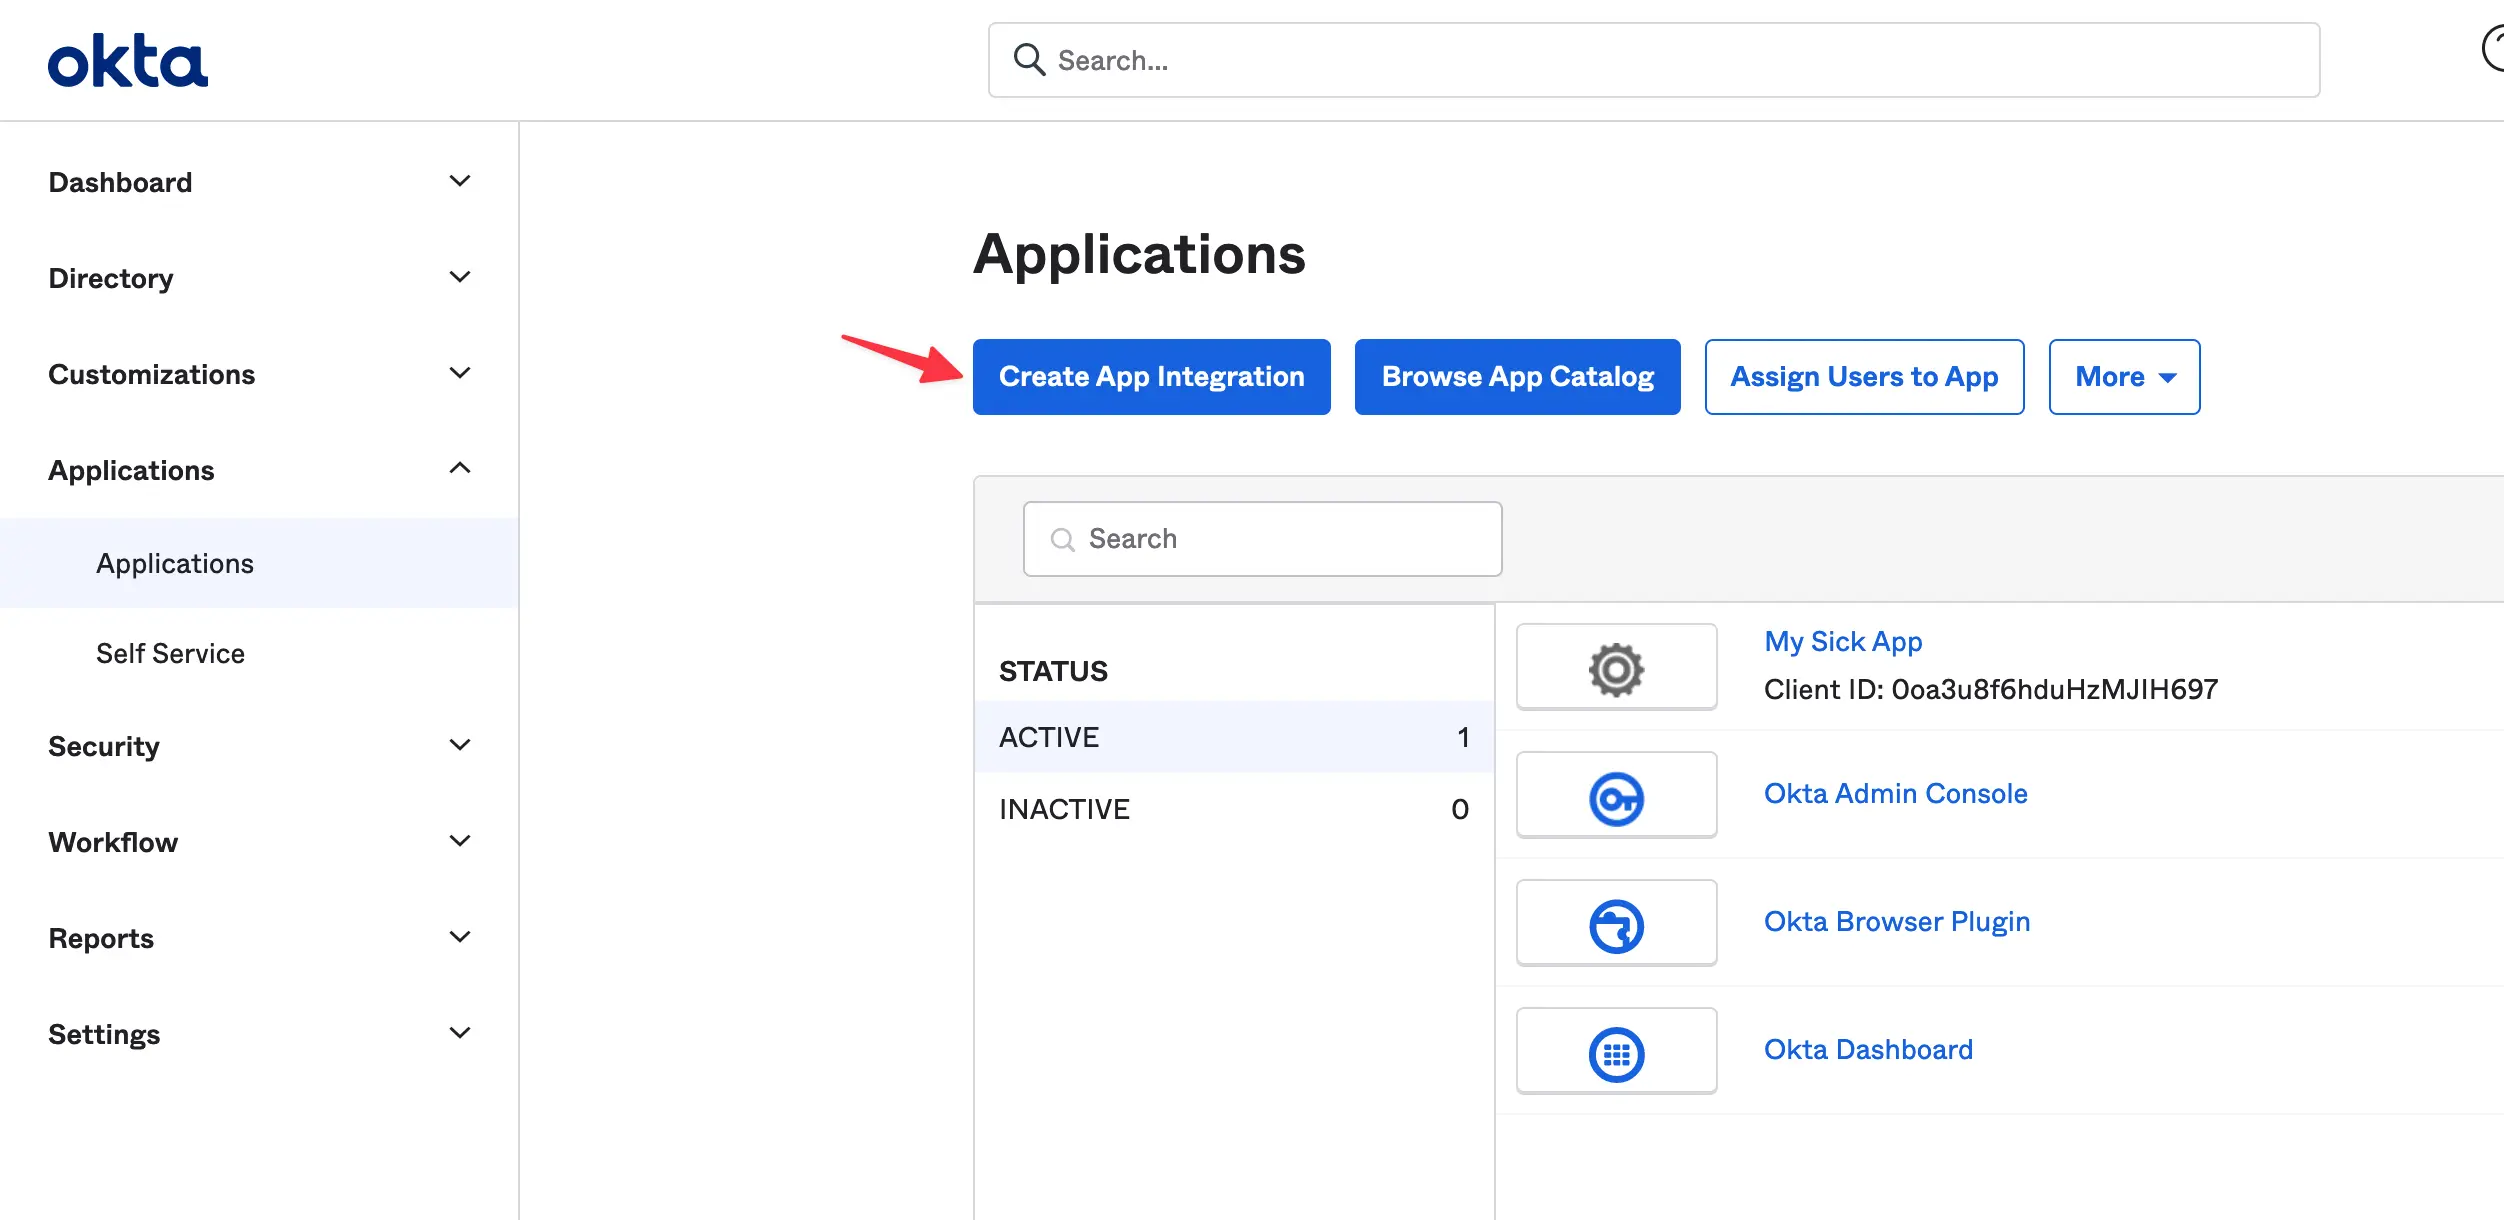Click the Create App Integration button
Viewport: 2504px width, 1220px height.
point(1151,377)
